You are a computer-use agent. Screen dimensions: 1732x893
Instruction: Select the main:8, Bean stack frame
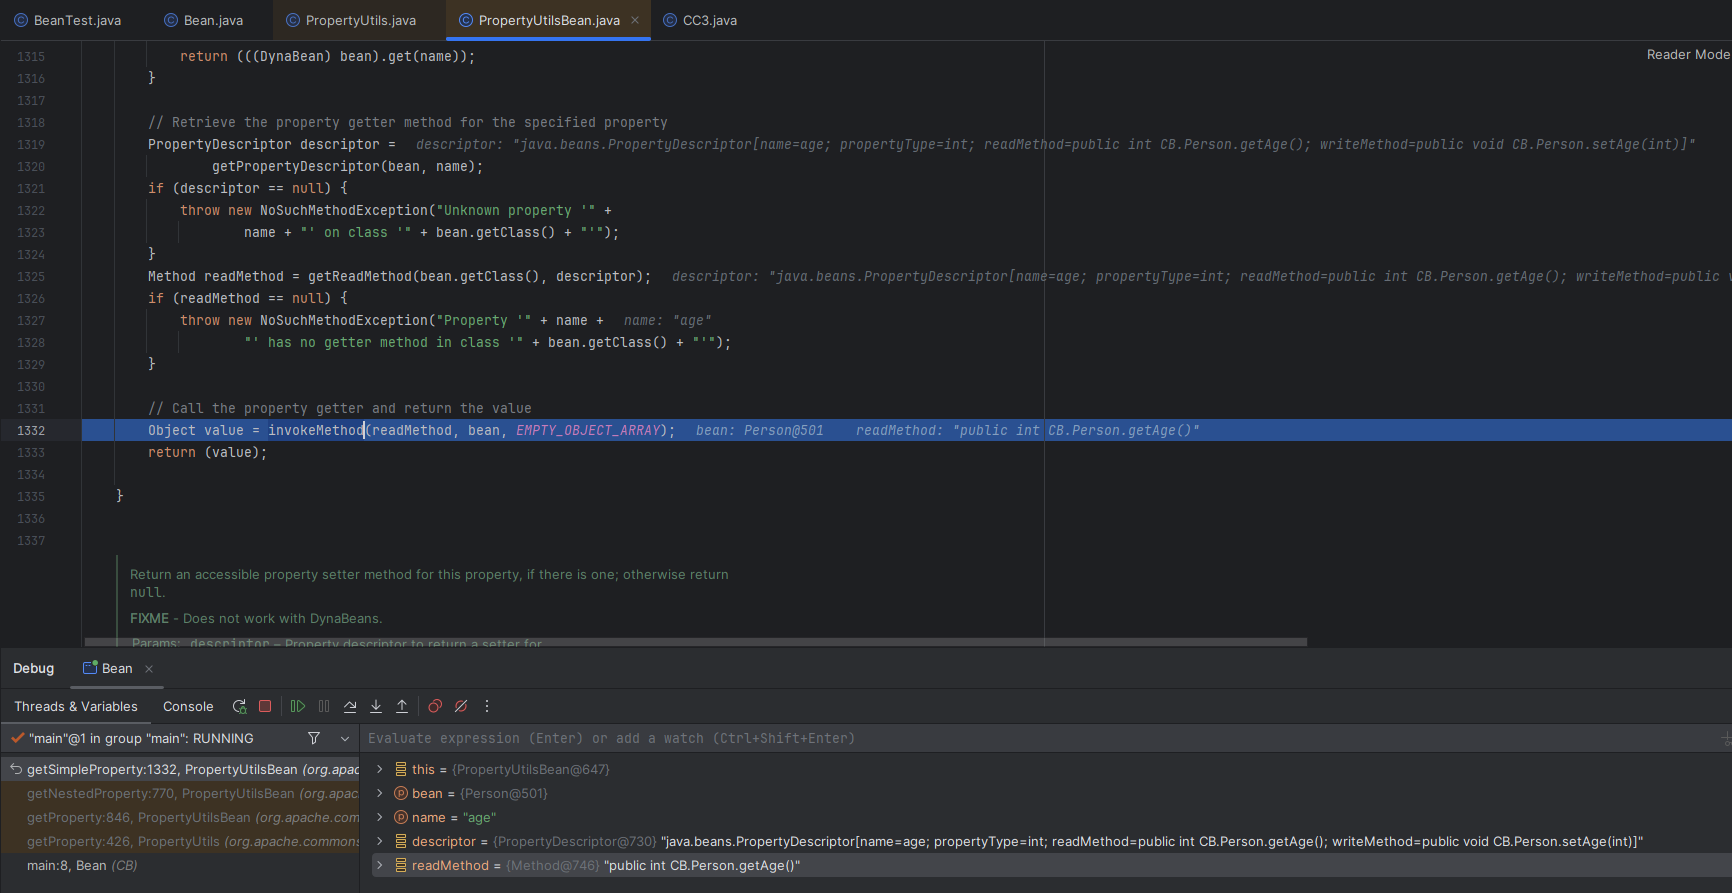pos(180,865)
